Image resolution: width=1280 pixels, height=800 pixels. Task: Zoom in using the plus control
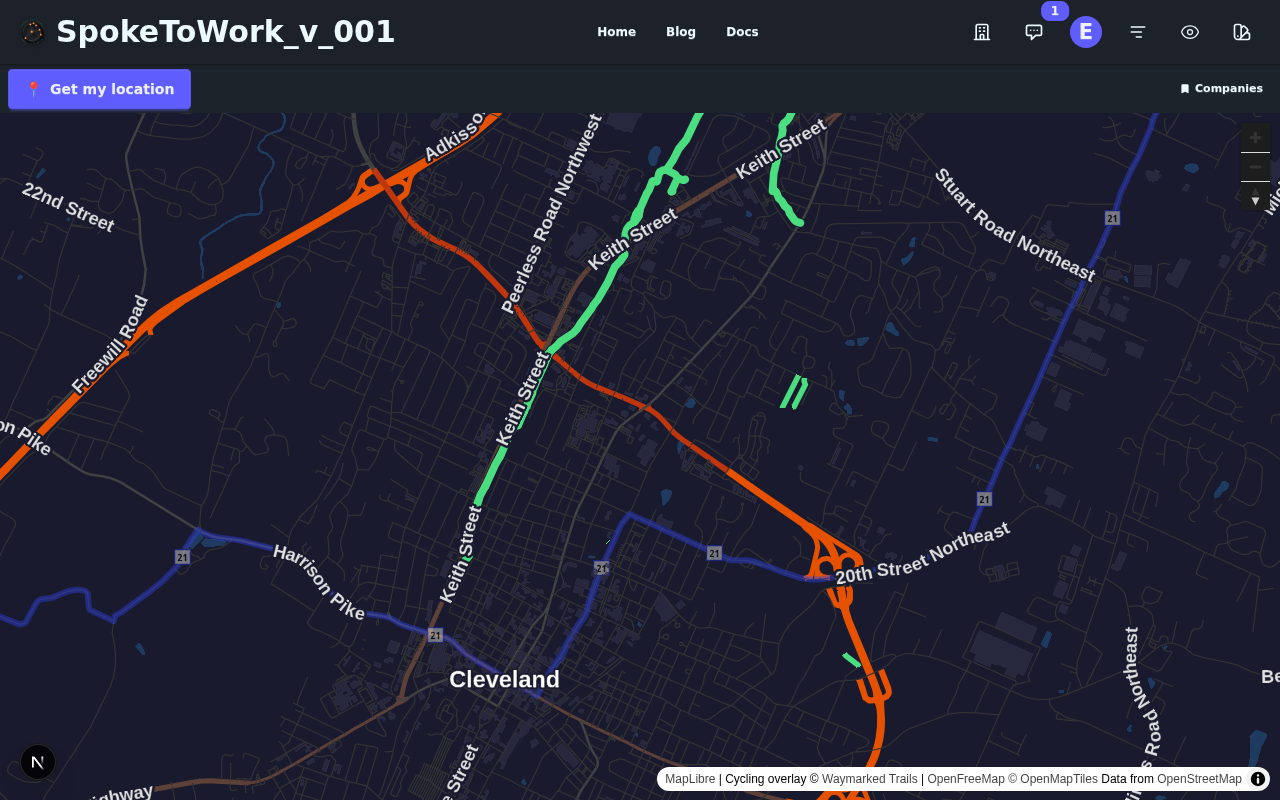tap(1255, 136)
